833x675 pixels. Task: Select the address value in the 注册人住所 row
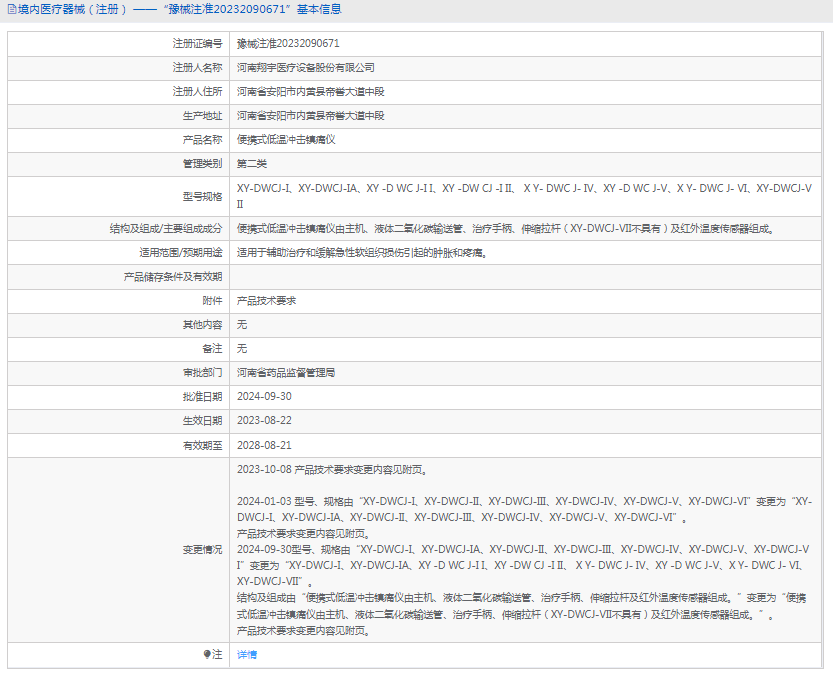click(310, 91)
